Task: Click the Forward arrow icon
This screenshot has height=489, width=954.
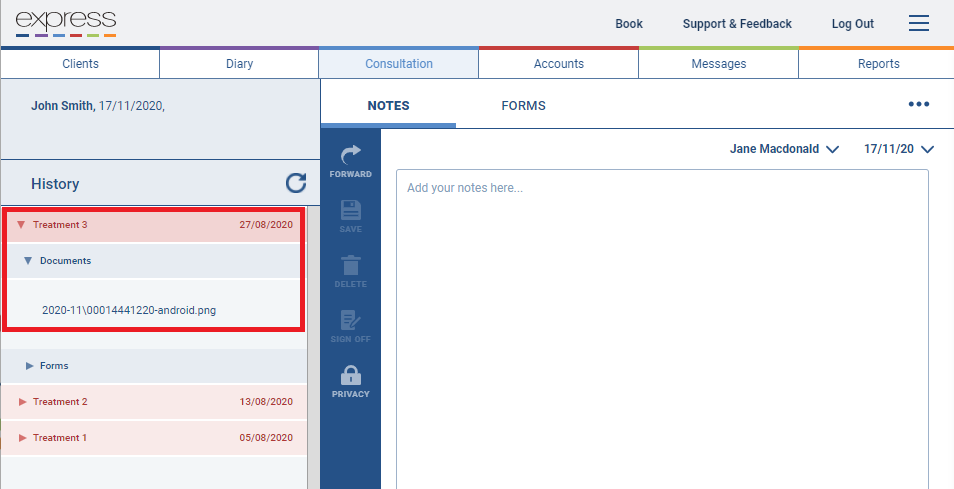Action: pos(351,156)
